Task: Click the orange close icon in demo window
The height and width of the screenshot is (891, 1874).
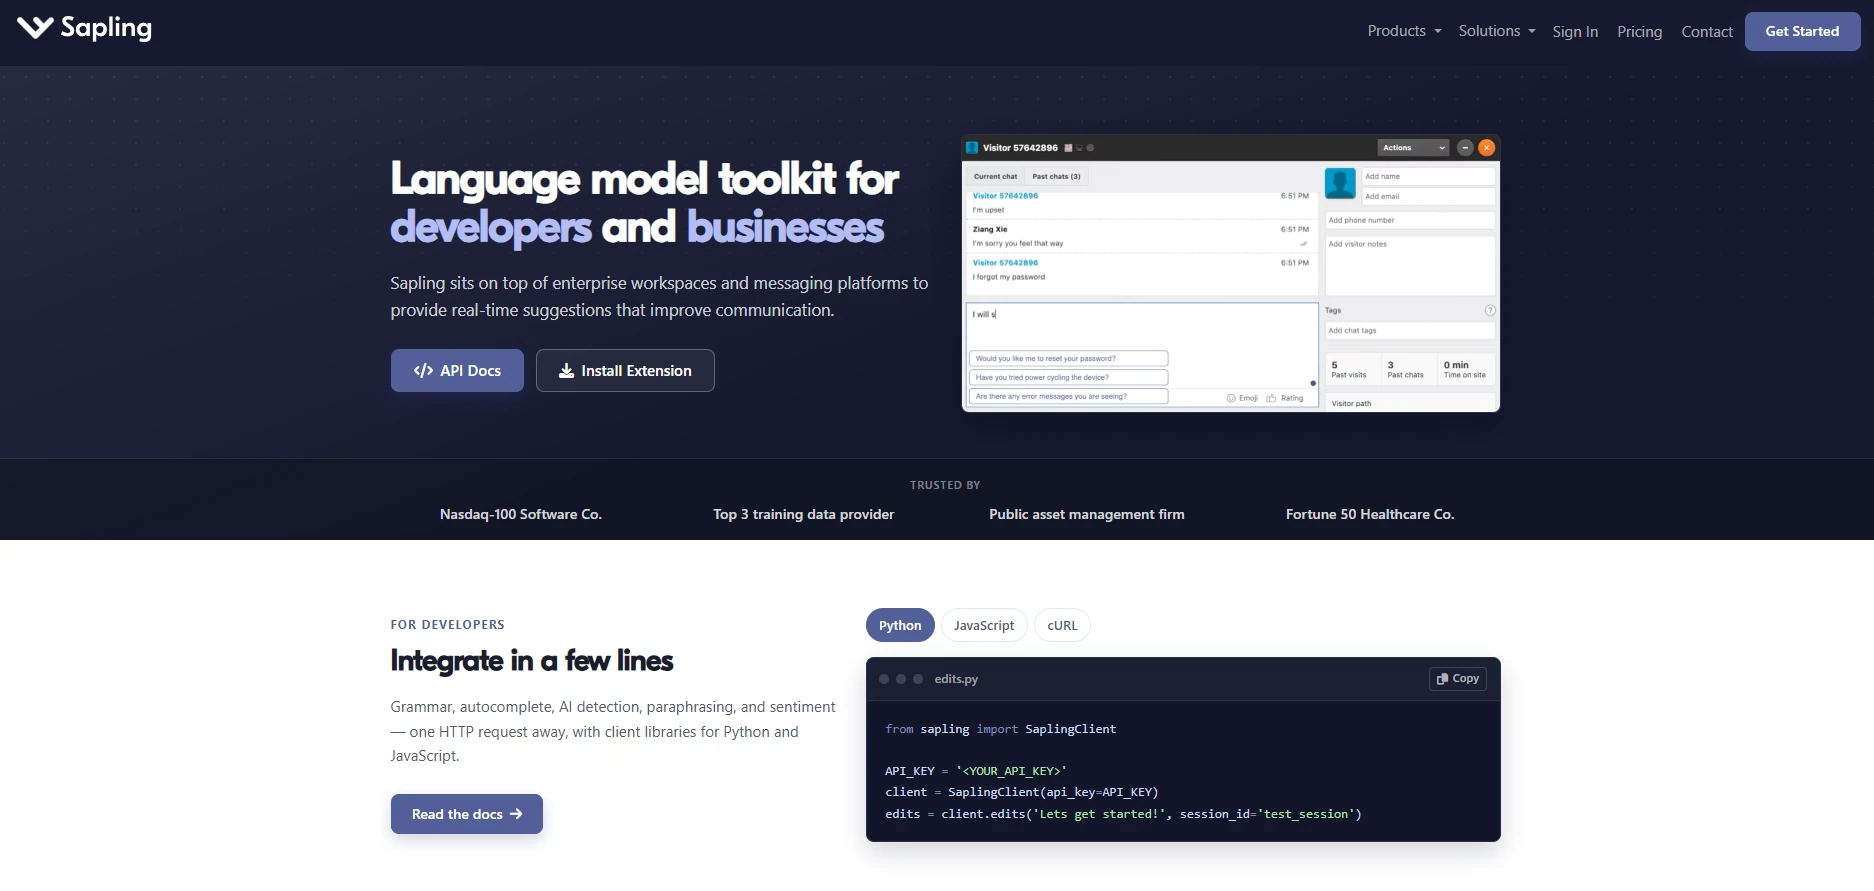Action: point(1486,148)
